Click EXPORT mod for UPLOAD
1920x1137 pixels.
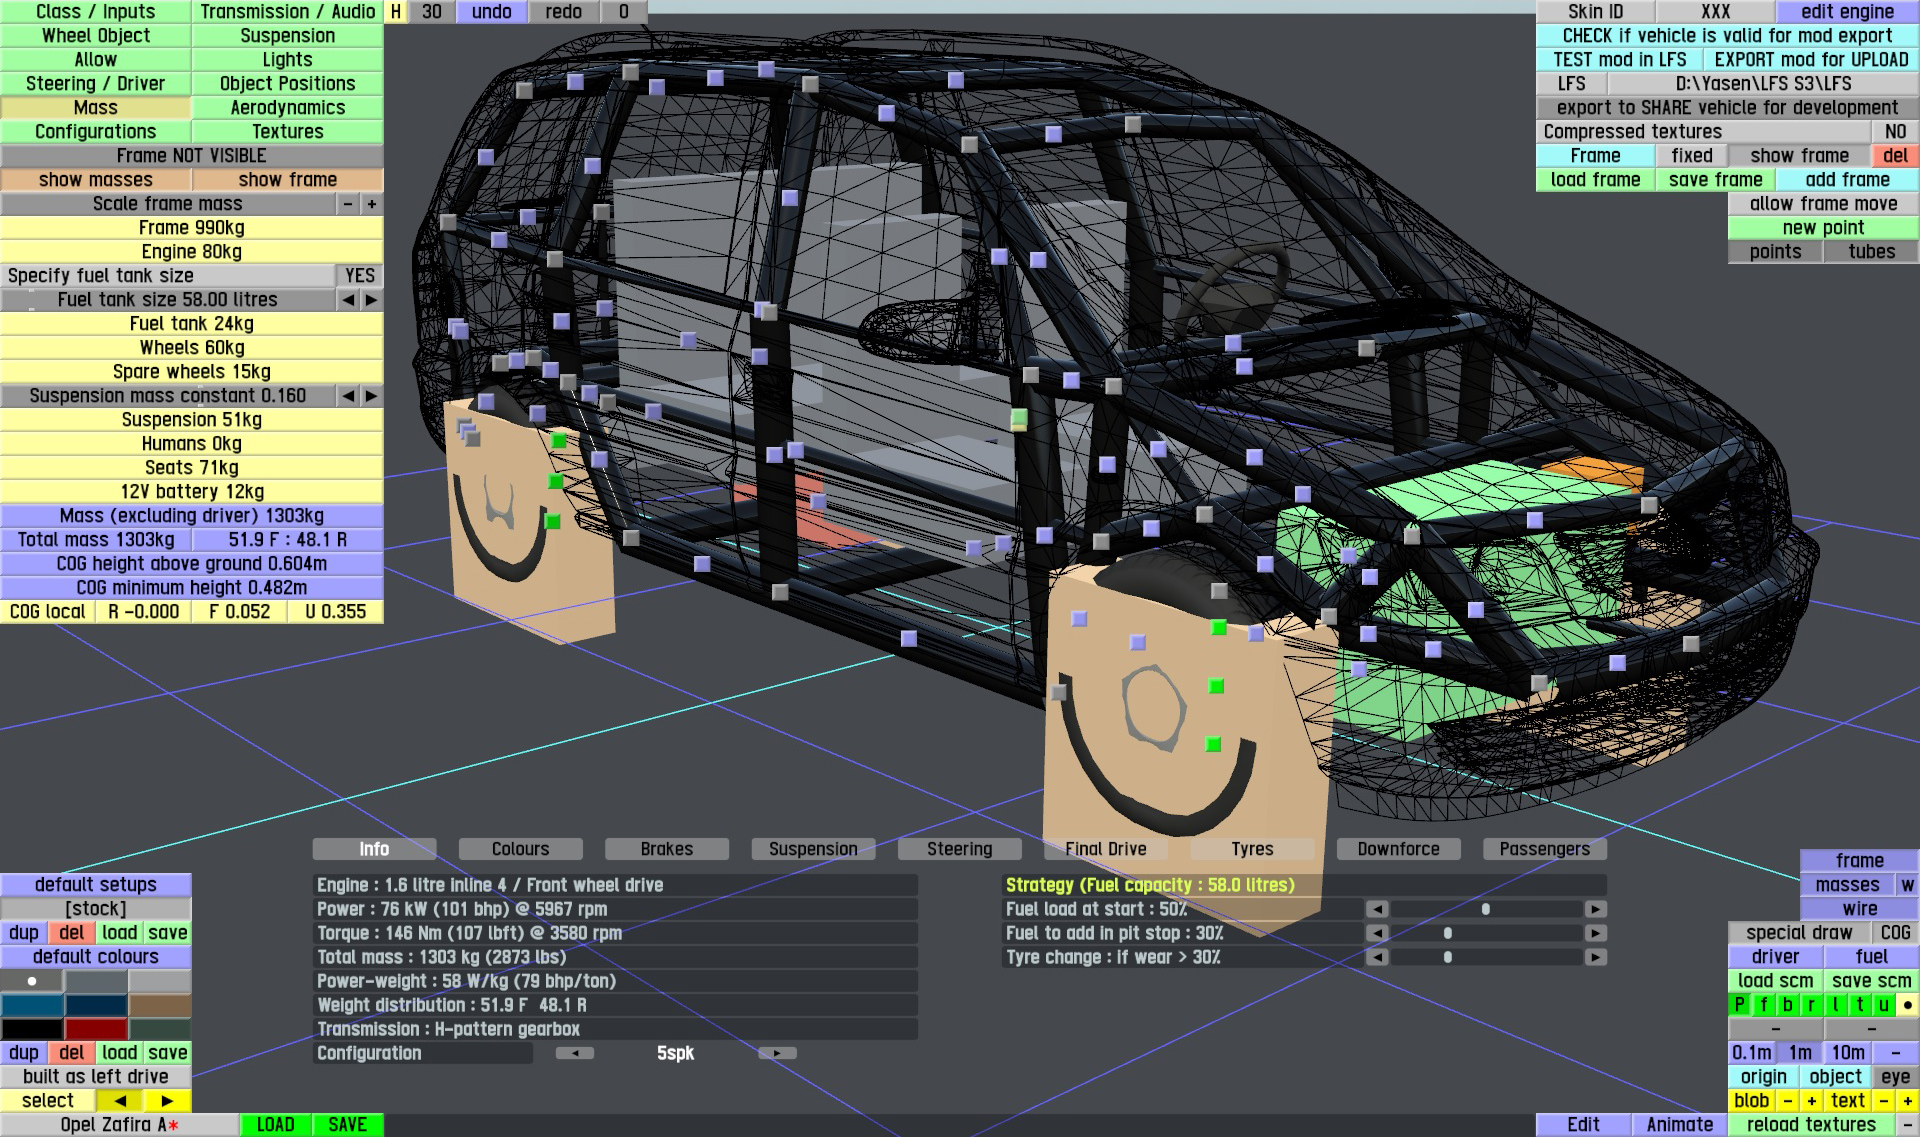[1810, 60]
